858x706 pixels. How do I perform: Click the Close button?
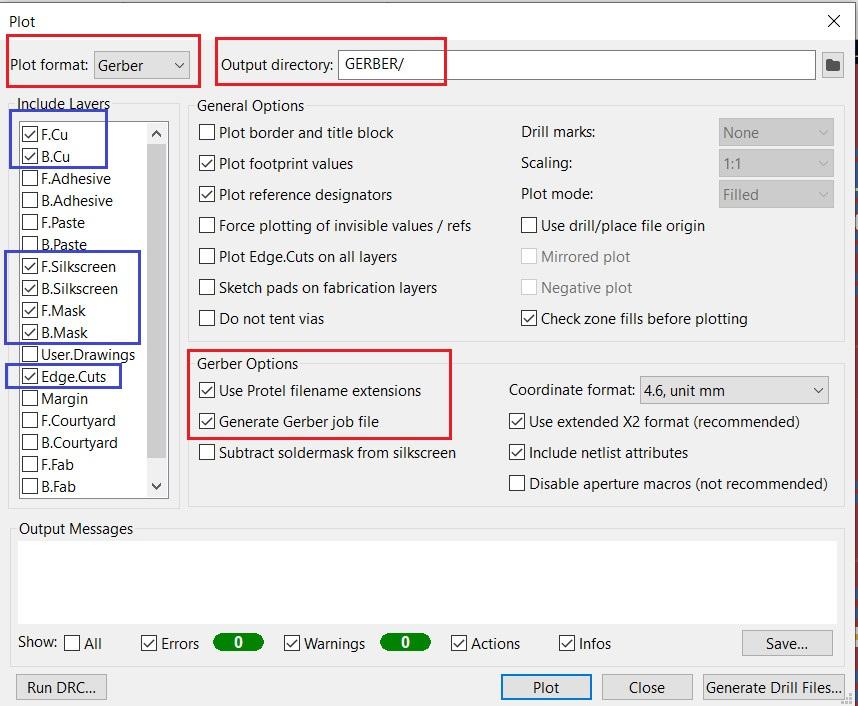point(647,687)
